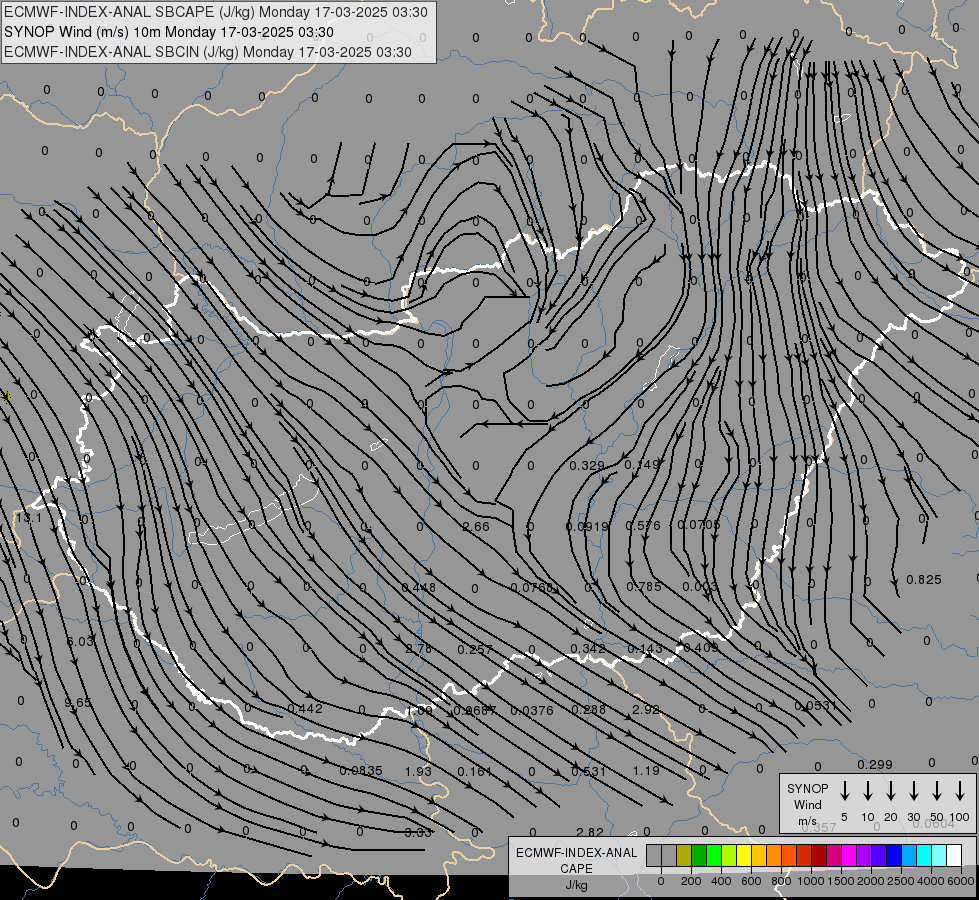Click the map value 0.257

475,650
